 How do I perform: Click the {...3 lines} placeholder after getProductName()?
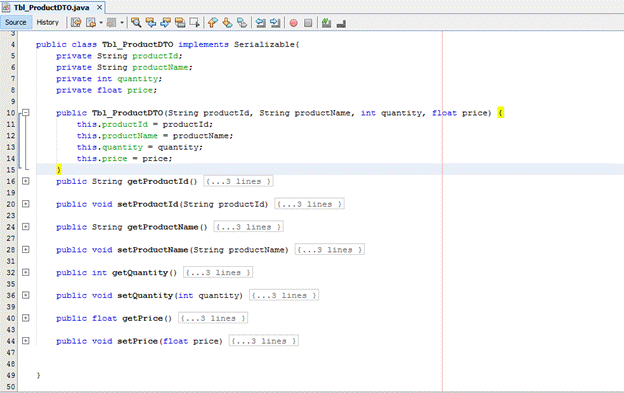pyautogui.click(x=249, y=227)
